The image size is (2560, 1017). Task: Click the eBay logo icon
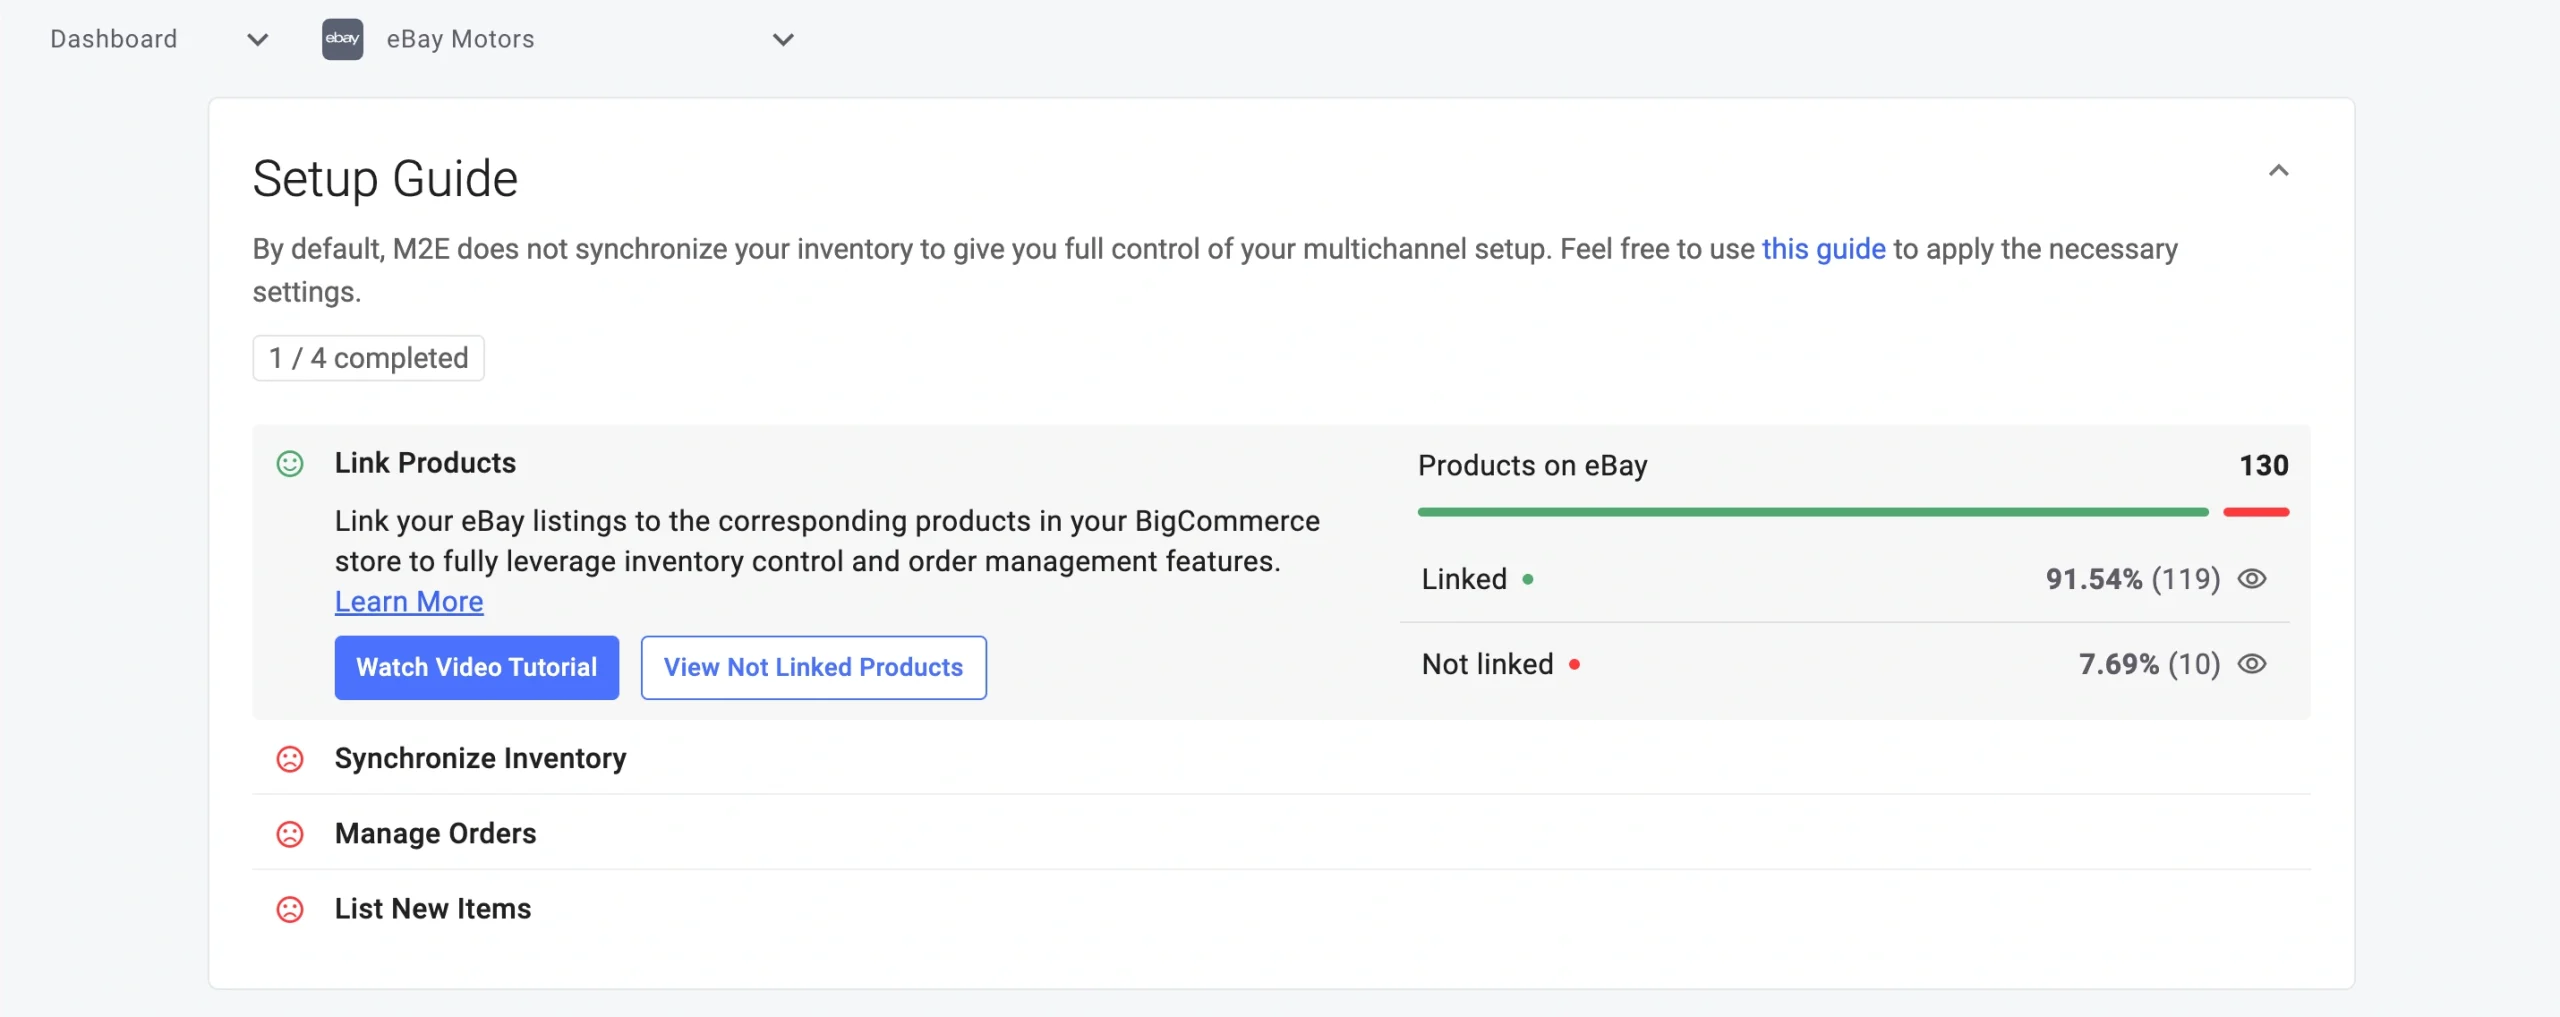point(342,39)
